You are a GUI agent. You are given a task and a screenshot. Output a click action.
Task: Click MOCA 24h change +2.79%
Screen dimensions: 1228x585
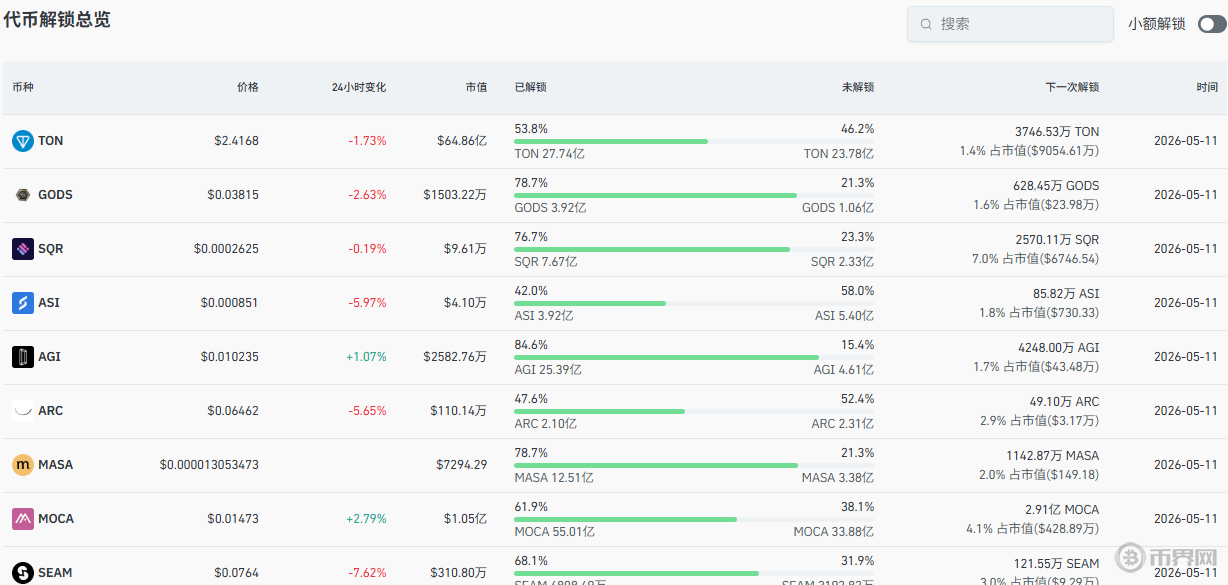pos(366,519)
